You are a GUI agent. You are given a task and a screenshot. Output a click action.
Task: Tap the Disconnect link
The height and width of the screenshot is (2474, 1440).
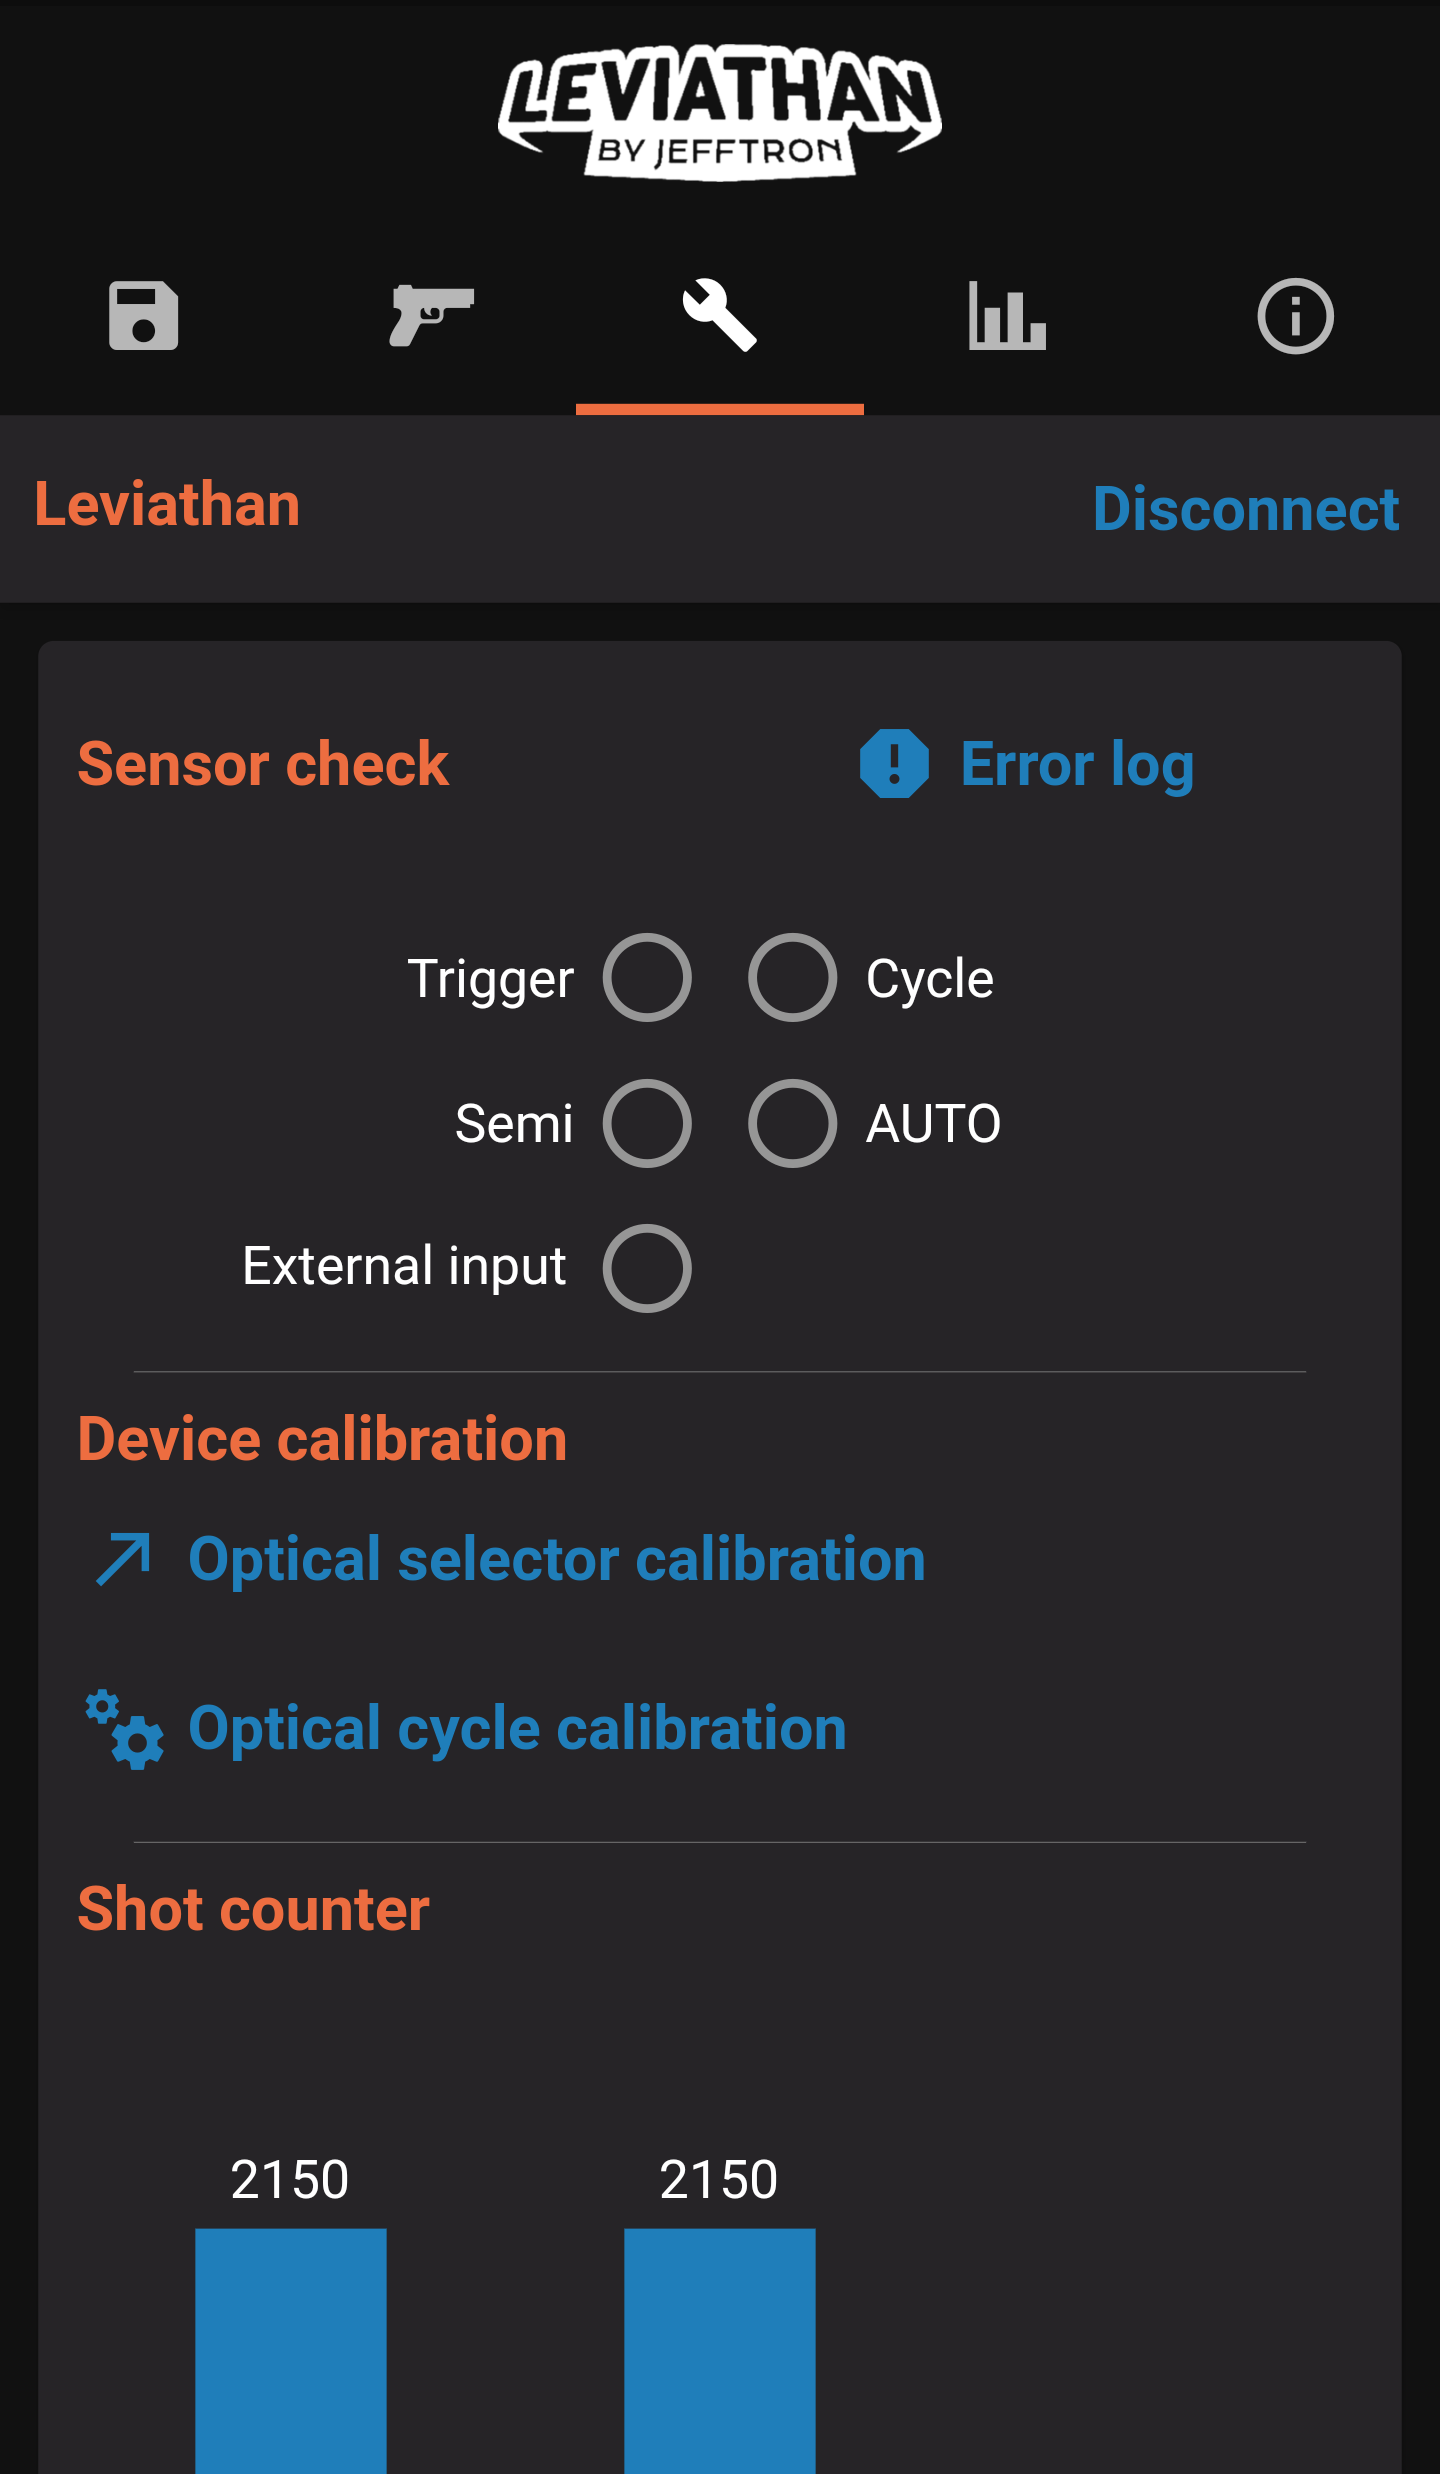pos(1245,509)
